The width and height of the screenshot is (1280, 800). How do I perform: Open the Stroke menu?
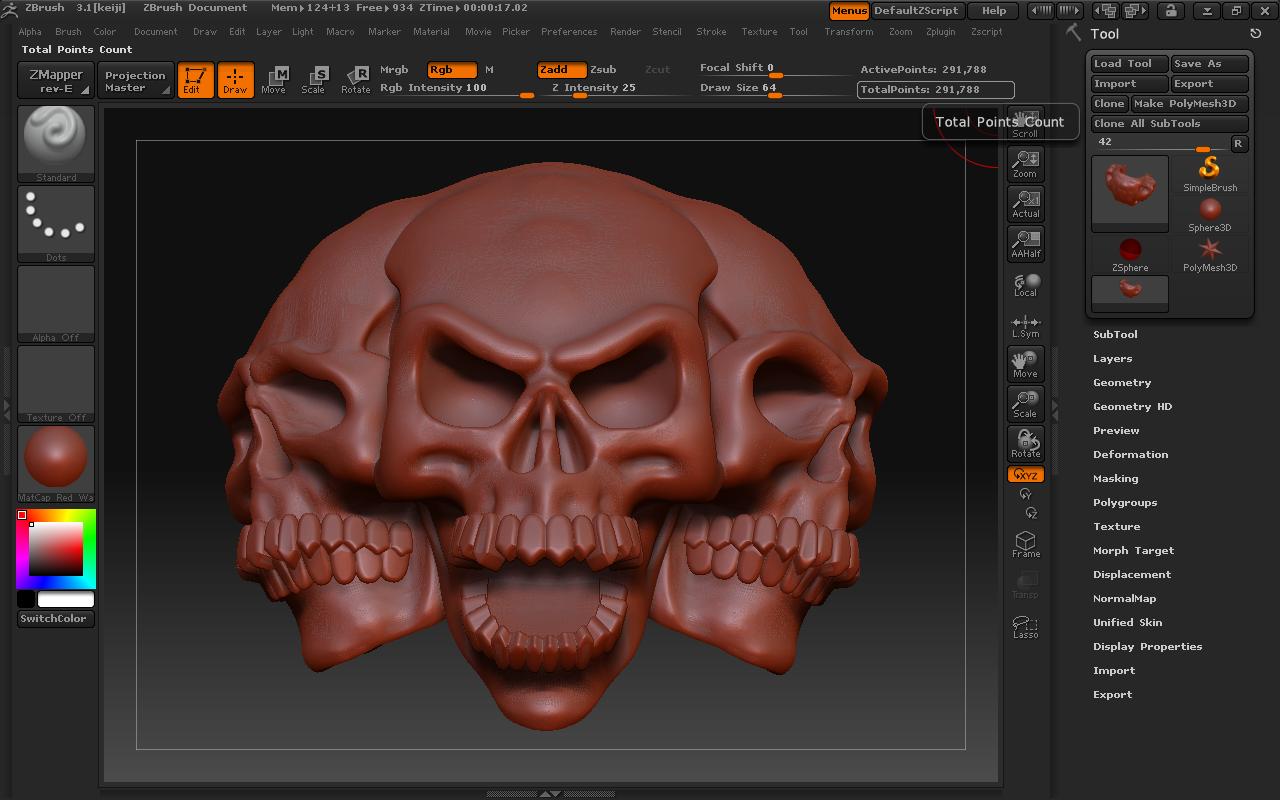[711, 32]
